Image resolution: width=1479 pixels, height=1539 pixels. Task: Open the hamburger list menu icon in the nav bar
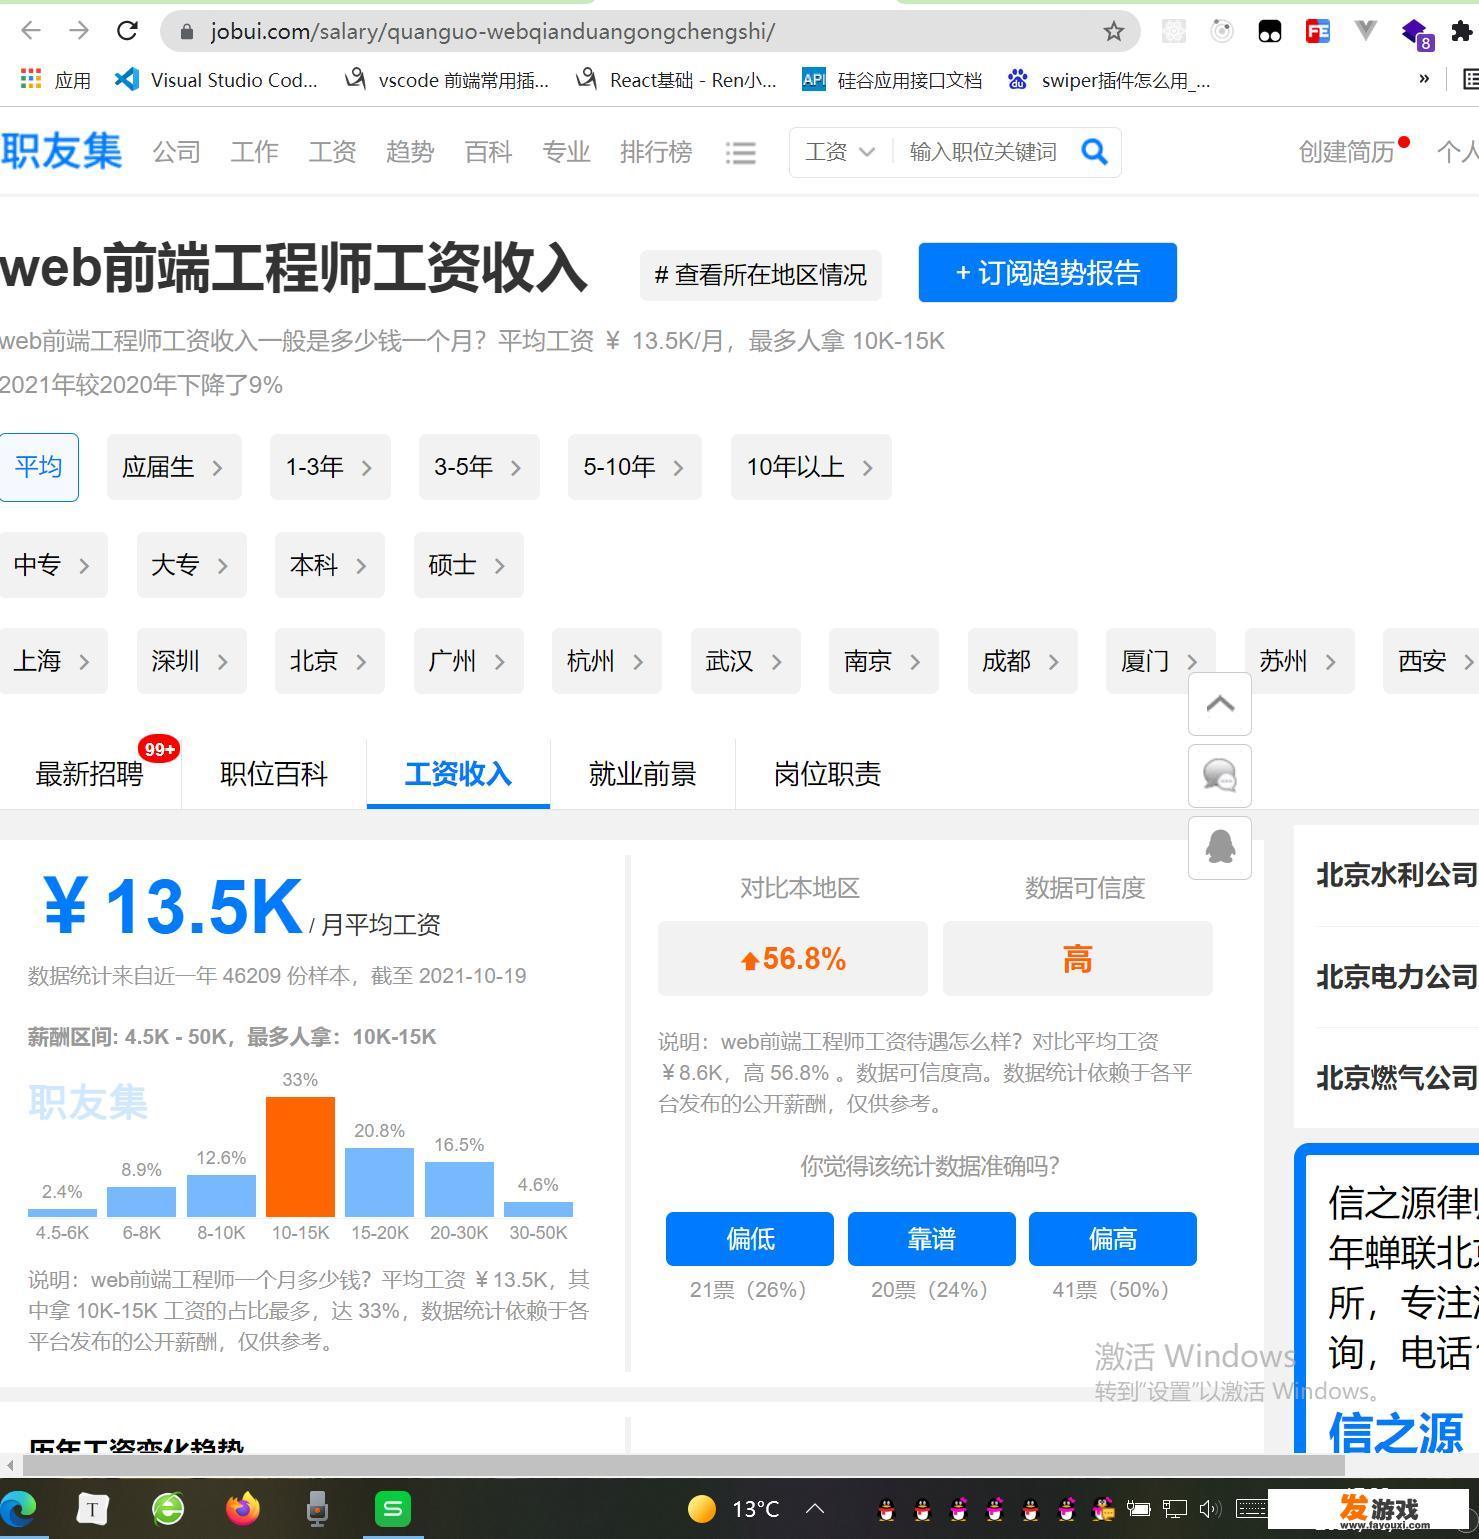pos(740,153)
